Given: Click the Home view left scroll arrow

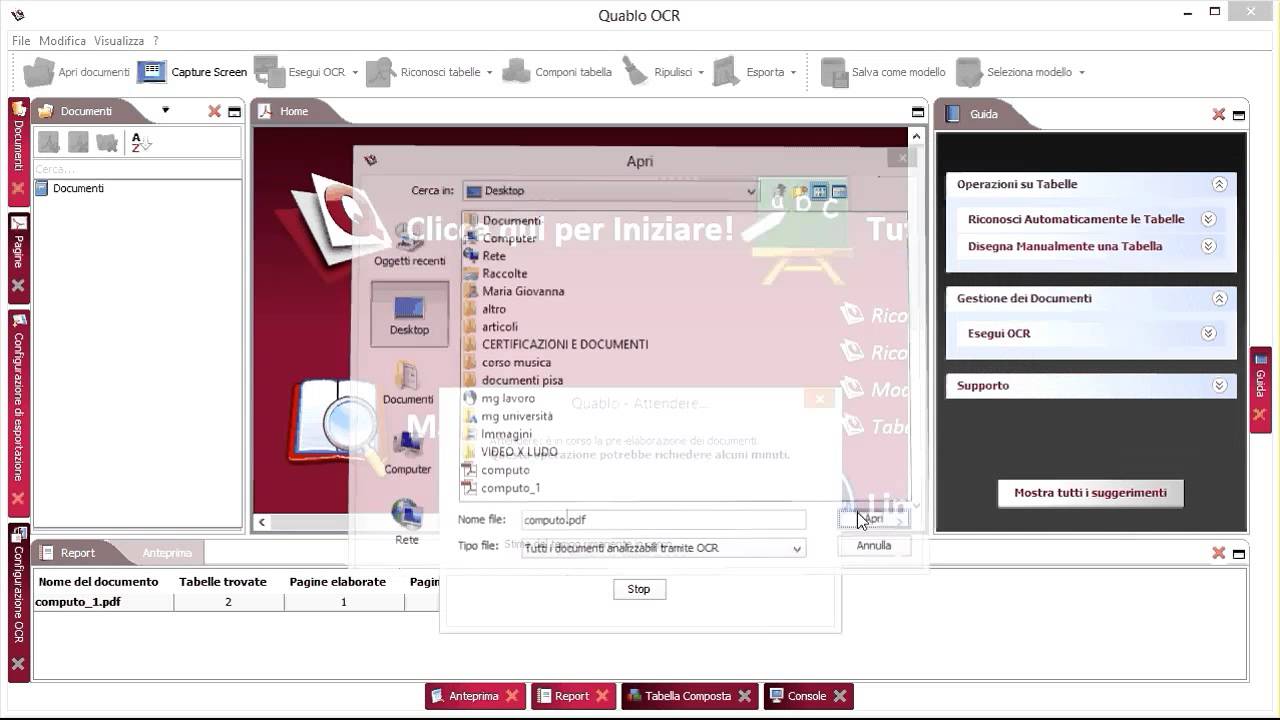Looking at the screenshot, I should pyautogui.click(x=262, y=521).
